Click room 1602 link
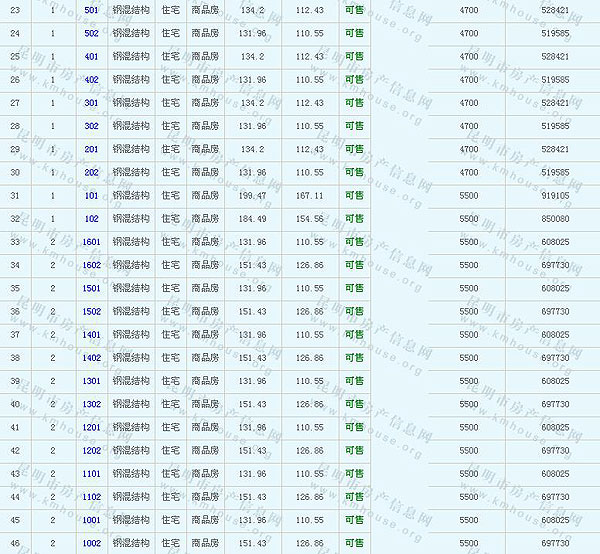The width and height of the screenshot is (600, 554). [91, 265]
